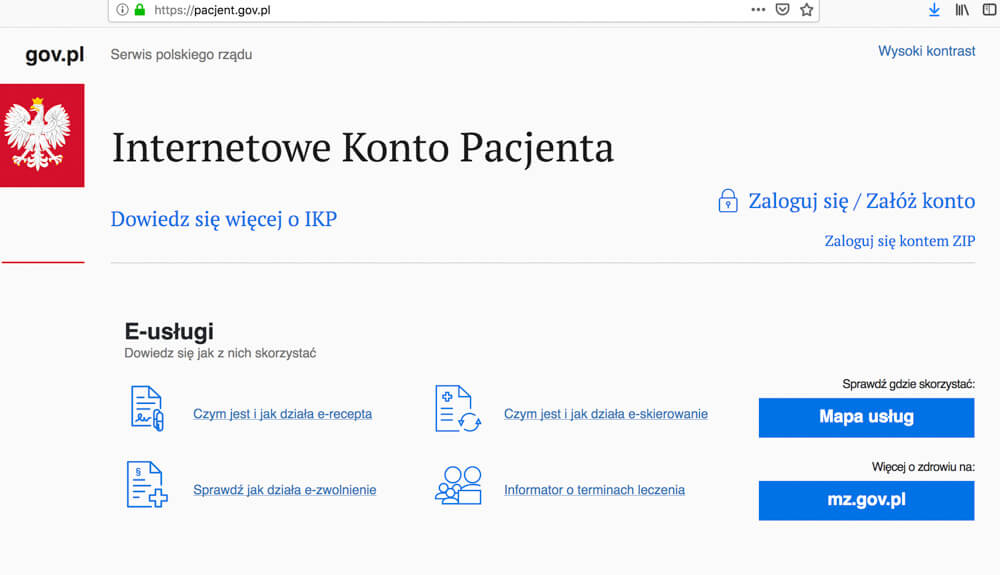The width and height of the screenshot is (1000, 575).
Task: Click the Internetowe Konto Pacjenta heading
Action: tap(362, 148)
